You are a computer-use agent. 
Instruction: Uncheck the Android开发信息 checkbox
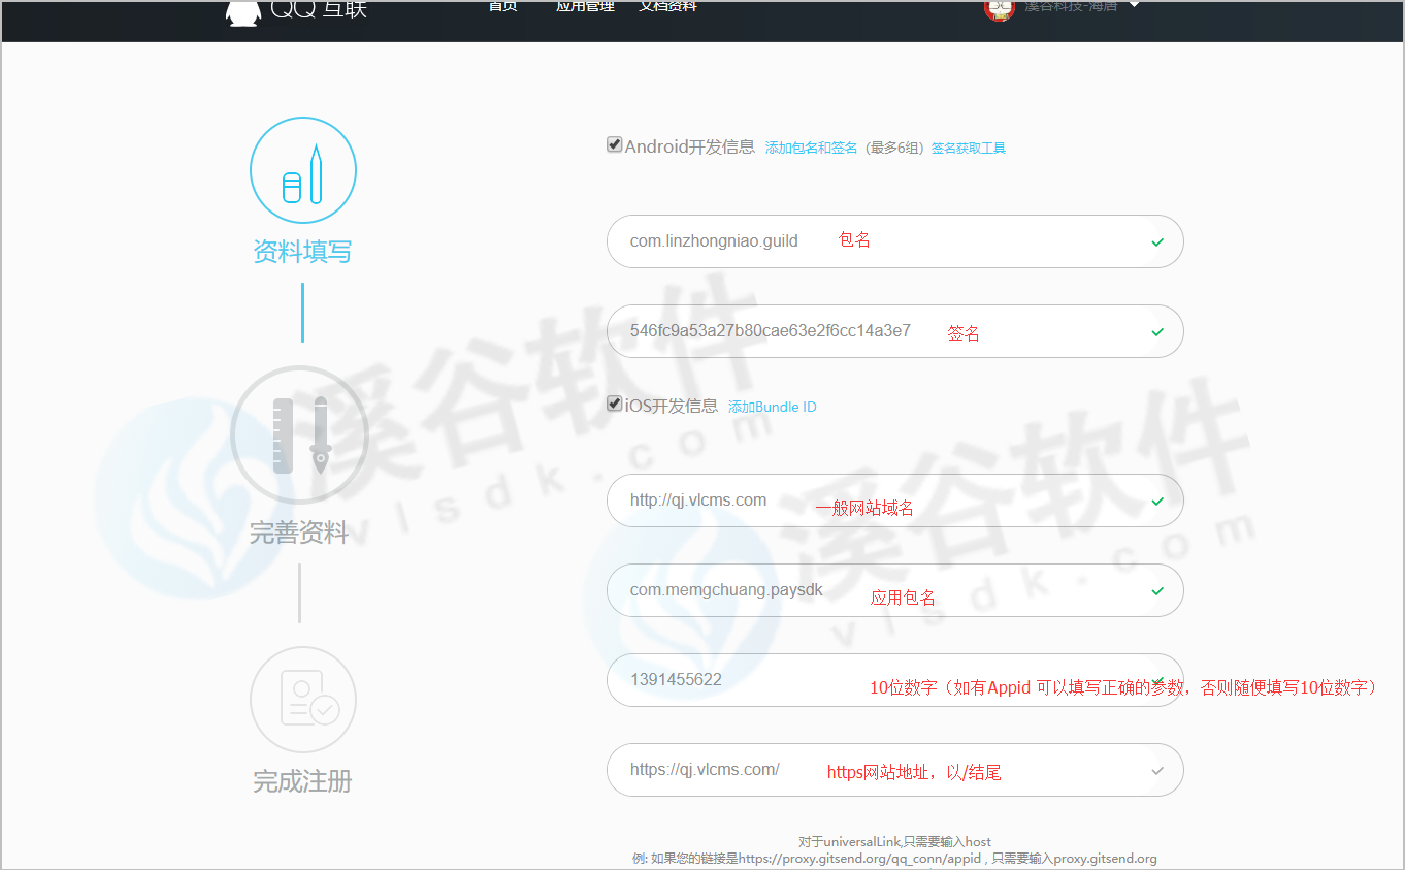(615, 145)
